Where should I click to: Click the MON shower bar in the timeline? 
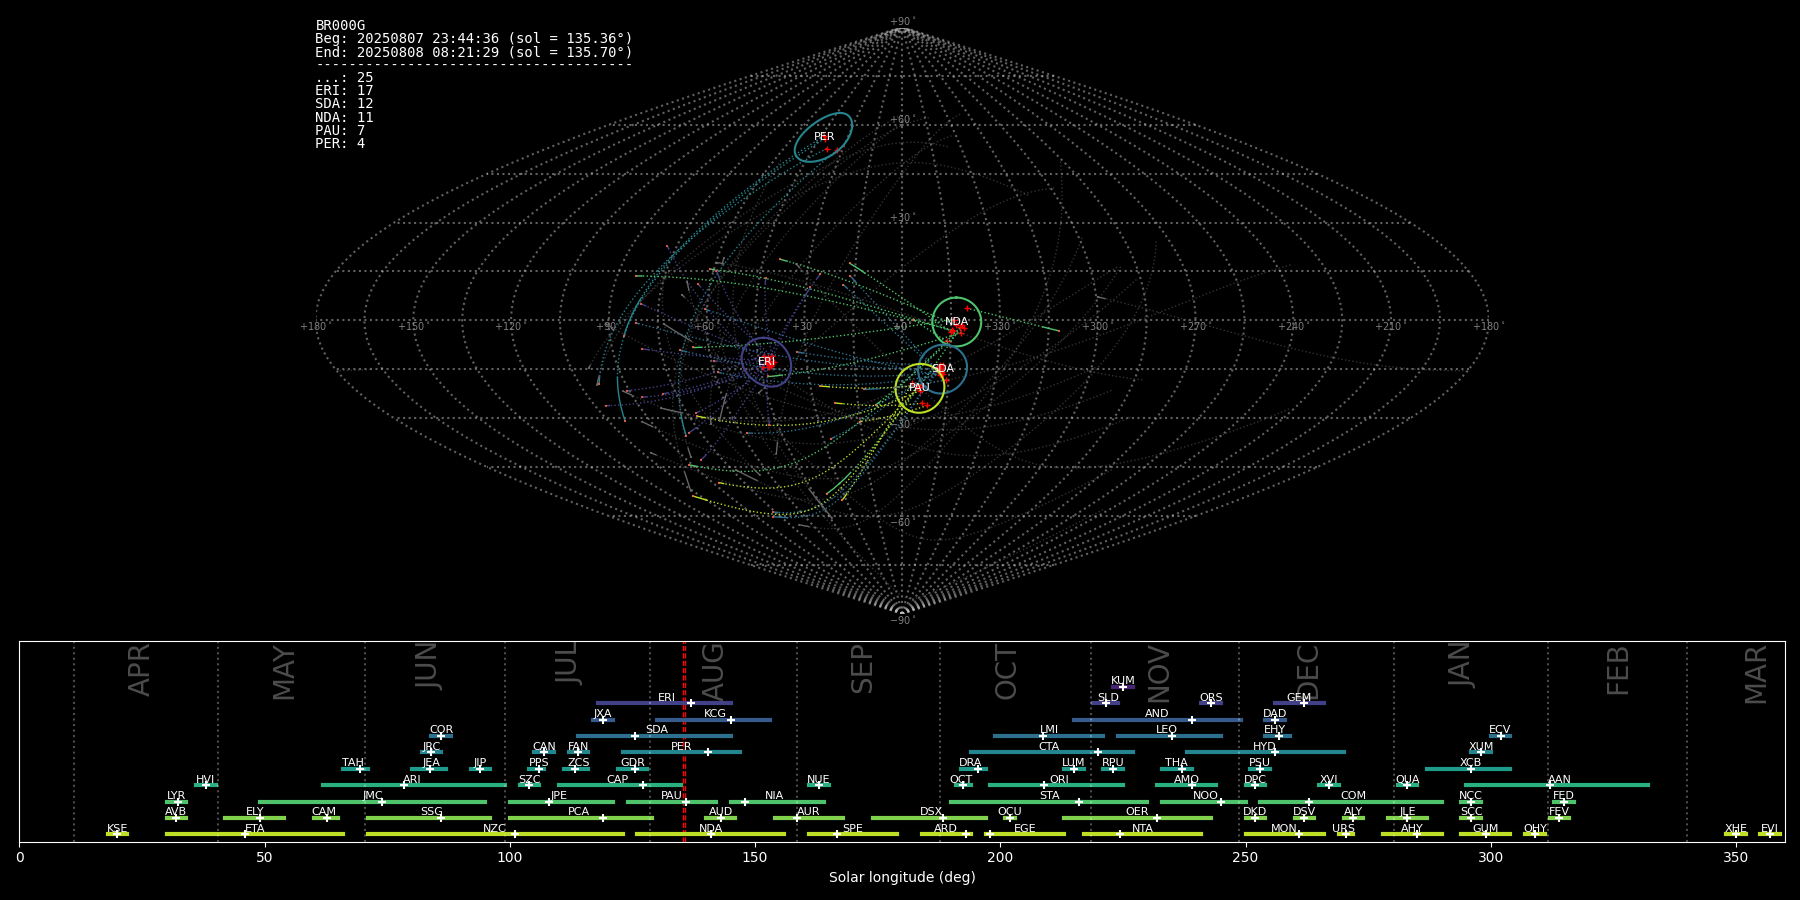click(1284, 834)
